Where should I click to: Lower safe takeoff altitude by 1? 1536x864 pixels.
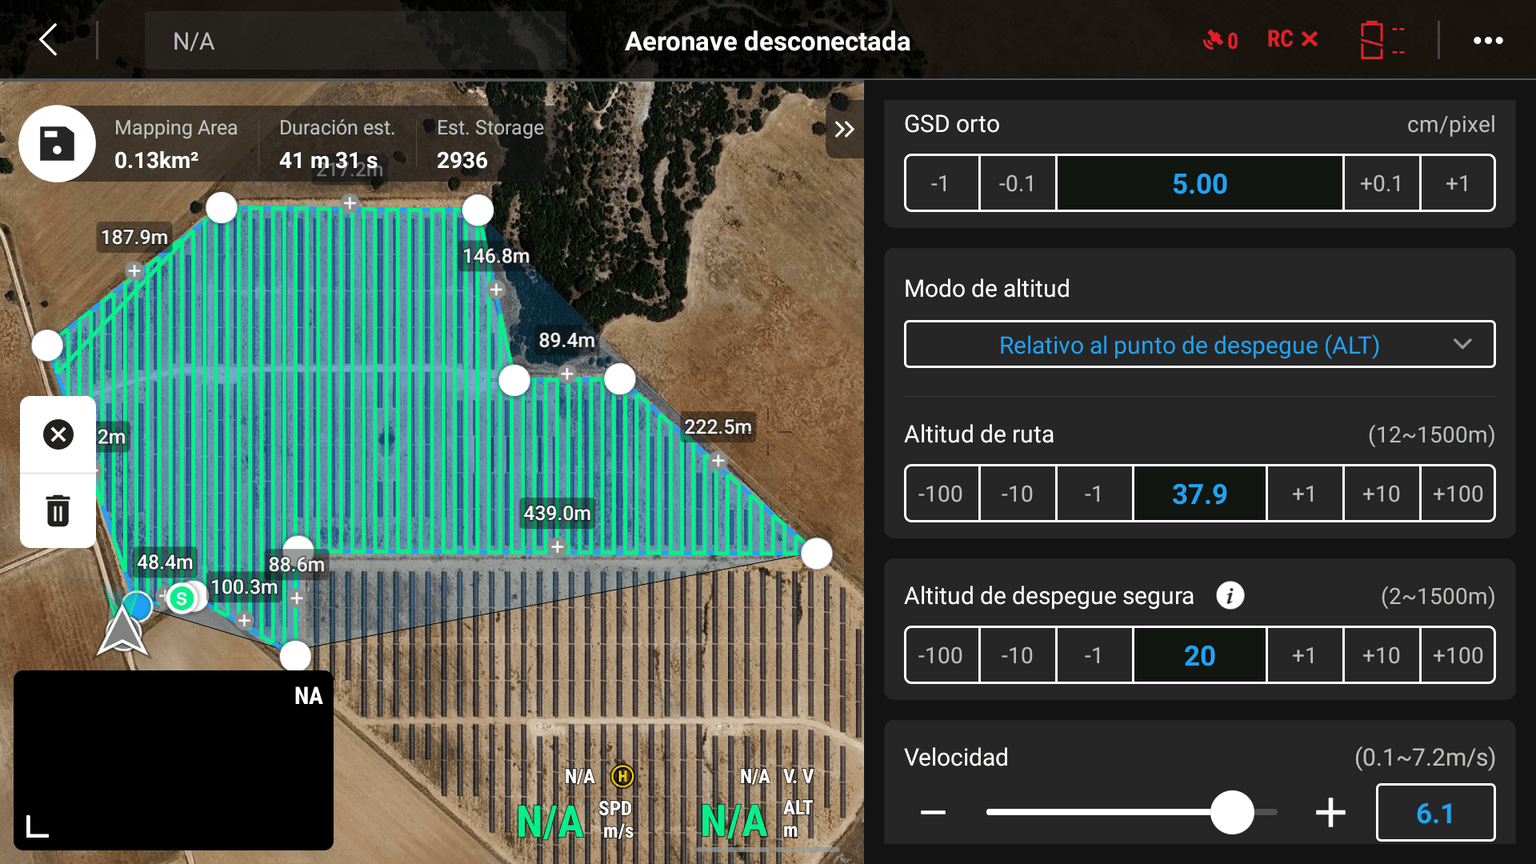pyautogui.click(x=1093, y=655)
